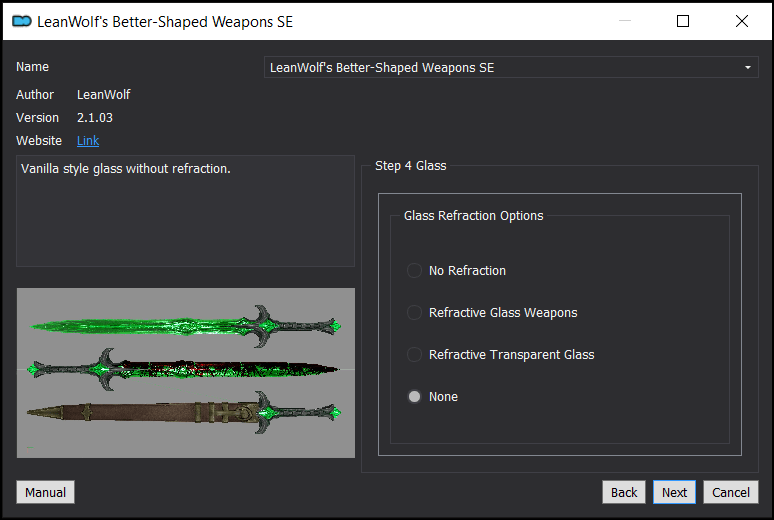
Task: Select the None radio option
Action: tap(432, 397)
